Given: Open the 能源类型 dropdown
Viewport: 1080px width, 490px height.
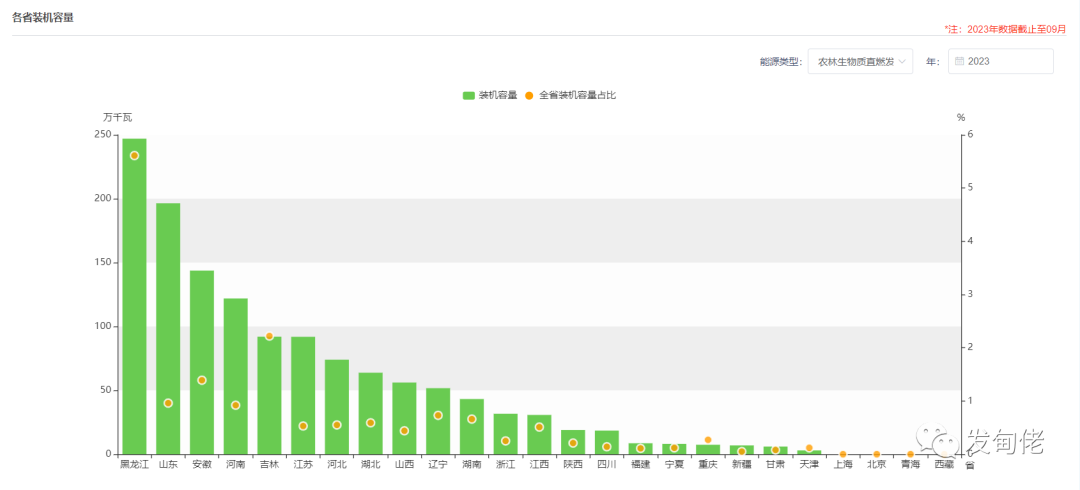Looking at the screenshot, I should click(x=860, y=61).
